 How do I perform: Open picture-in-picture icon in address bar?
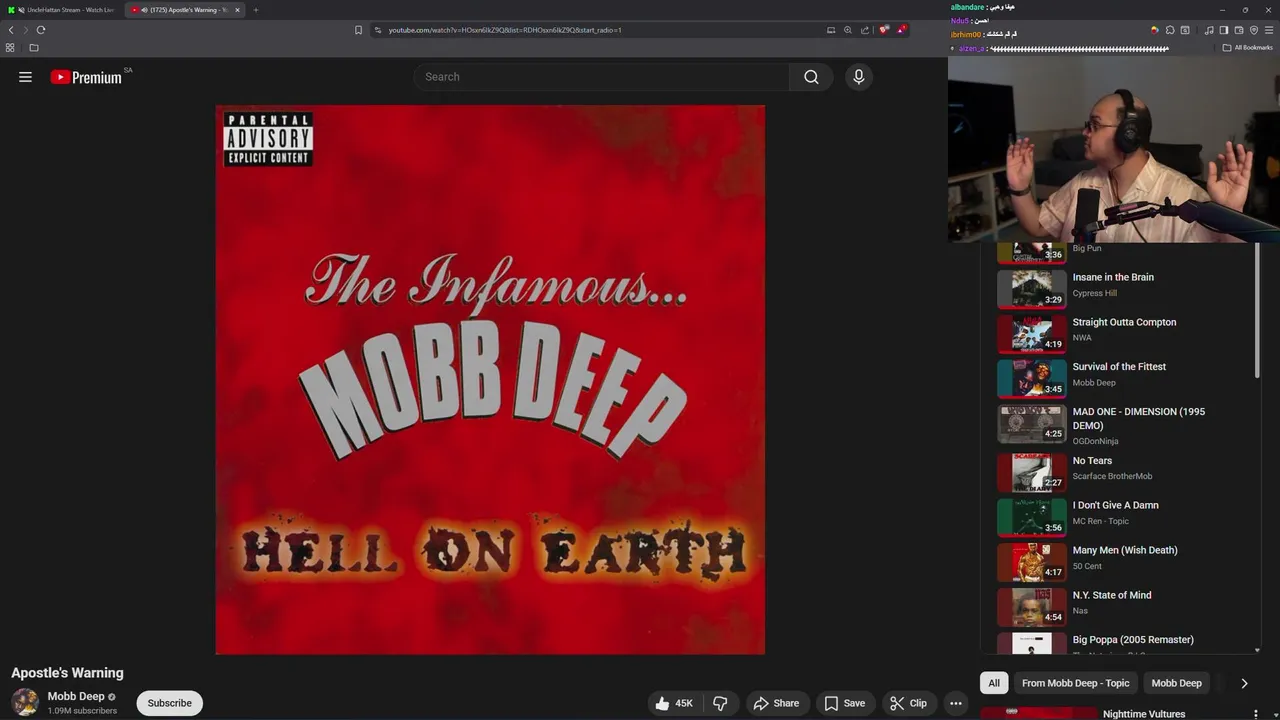click(830, 30)
